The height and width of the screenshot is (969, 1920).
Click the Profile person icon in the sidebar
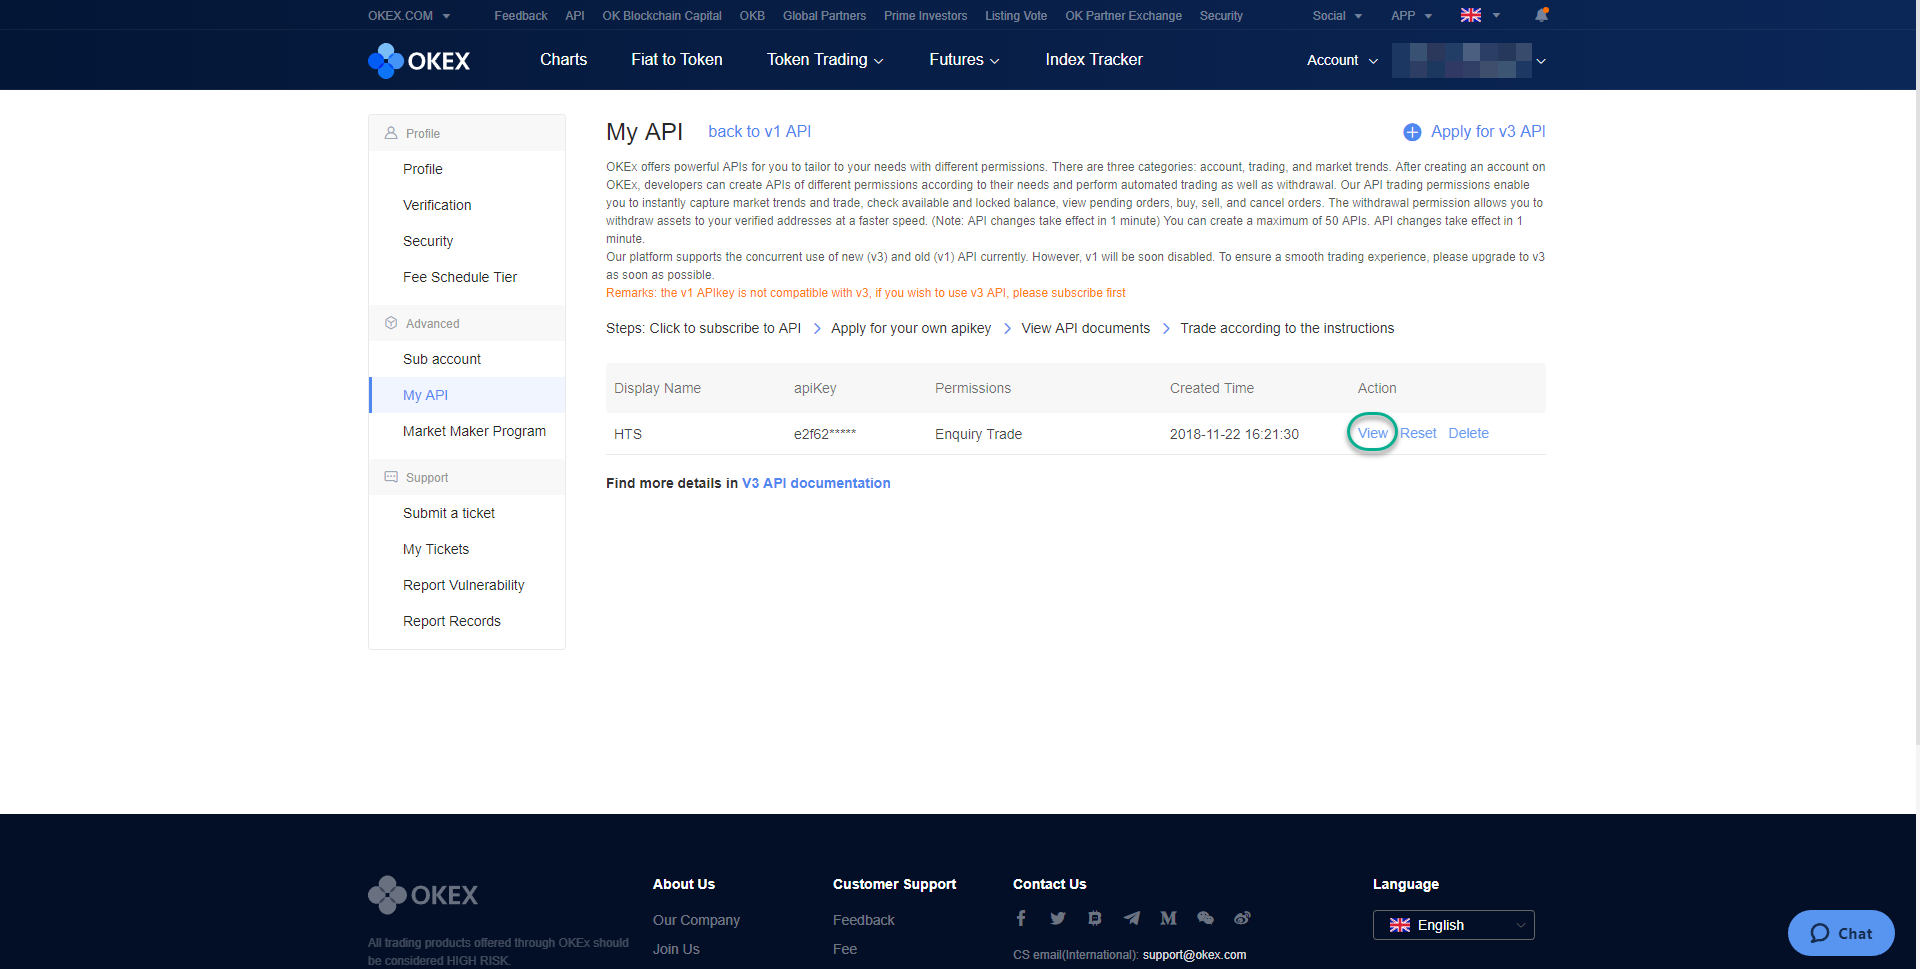pyautogui.click(x=391, y=132)
